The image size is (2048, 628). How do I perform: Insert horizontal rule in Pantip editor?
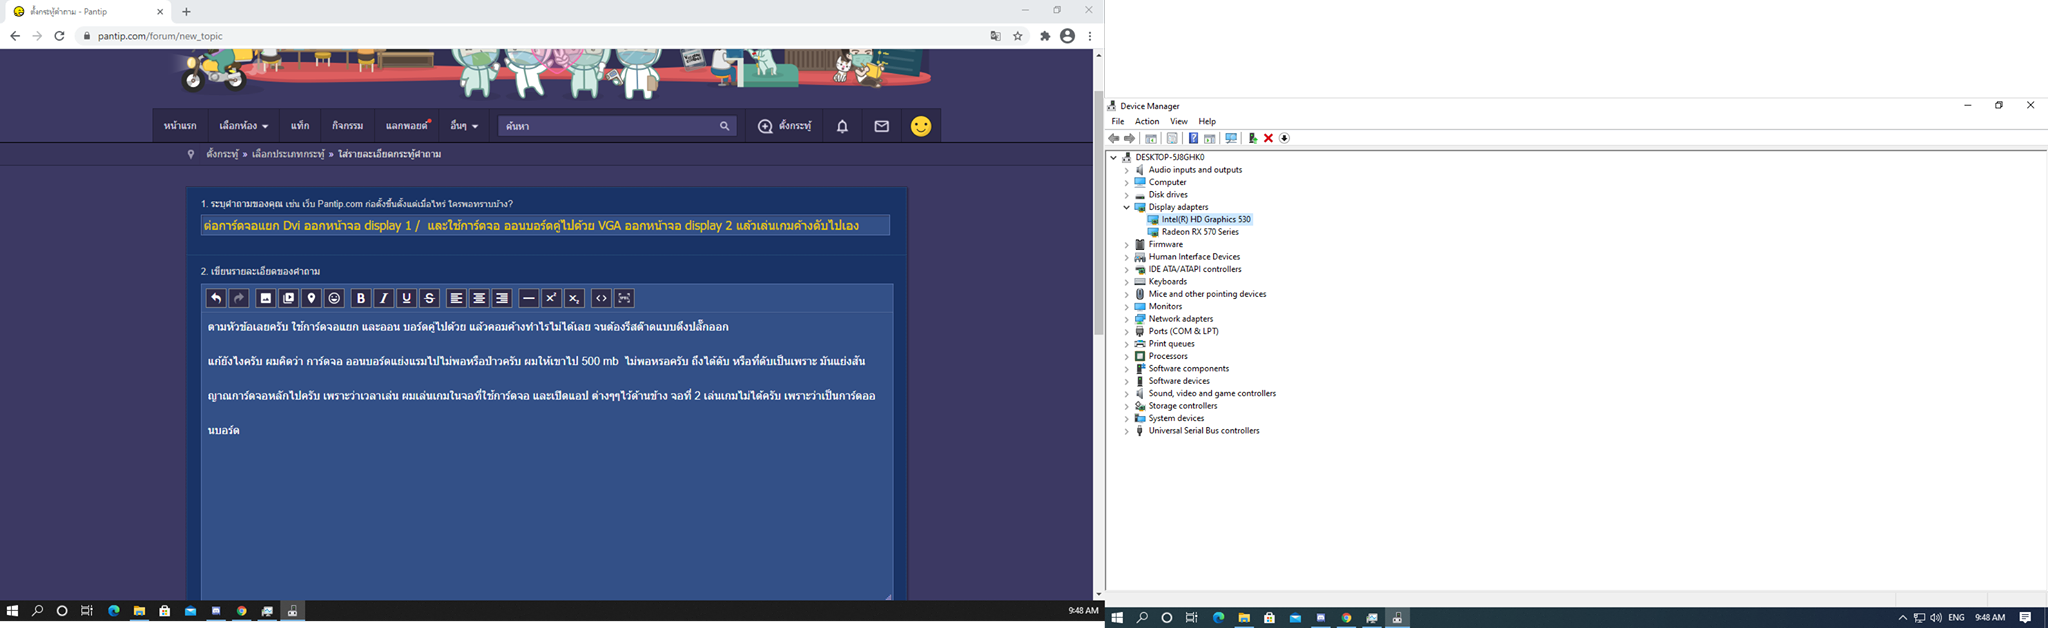click(528, 298)
